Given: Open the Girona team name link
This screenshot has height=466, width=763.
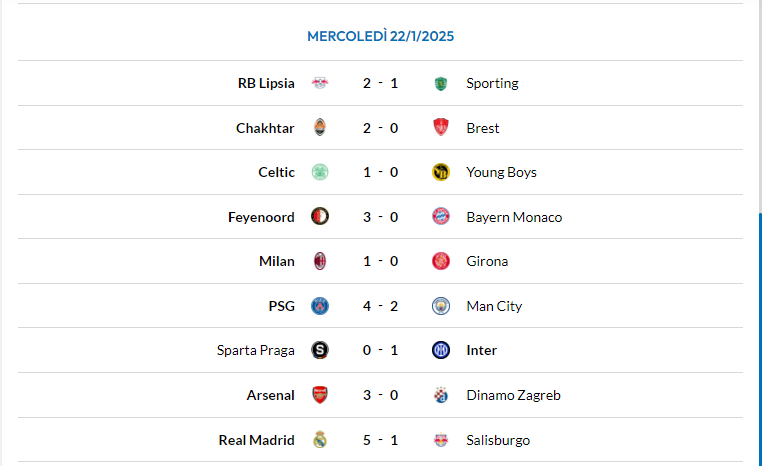Looking at the screenshot, I should tap(487, 261).
